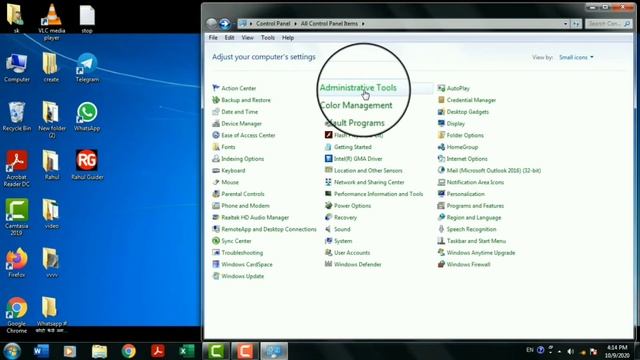Expand the address bar history dropdown

click(x=565, y=24)
